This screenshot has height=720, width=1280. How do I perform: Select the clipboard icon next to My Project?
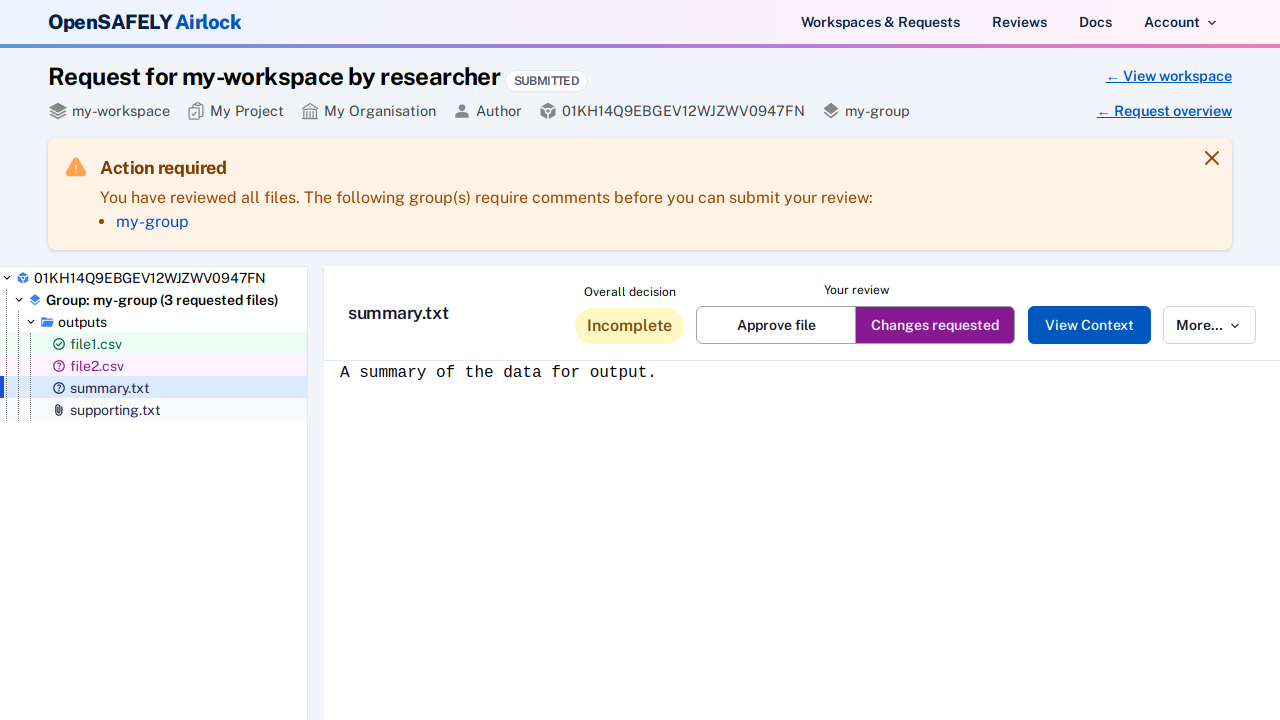point(196,111)
